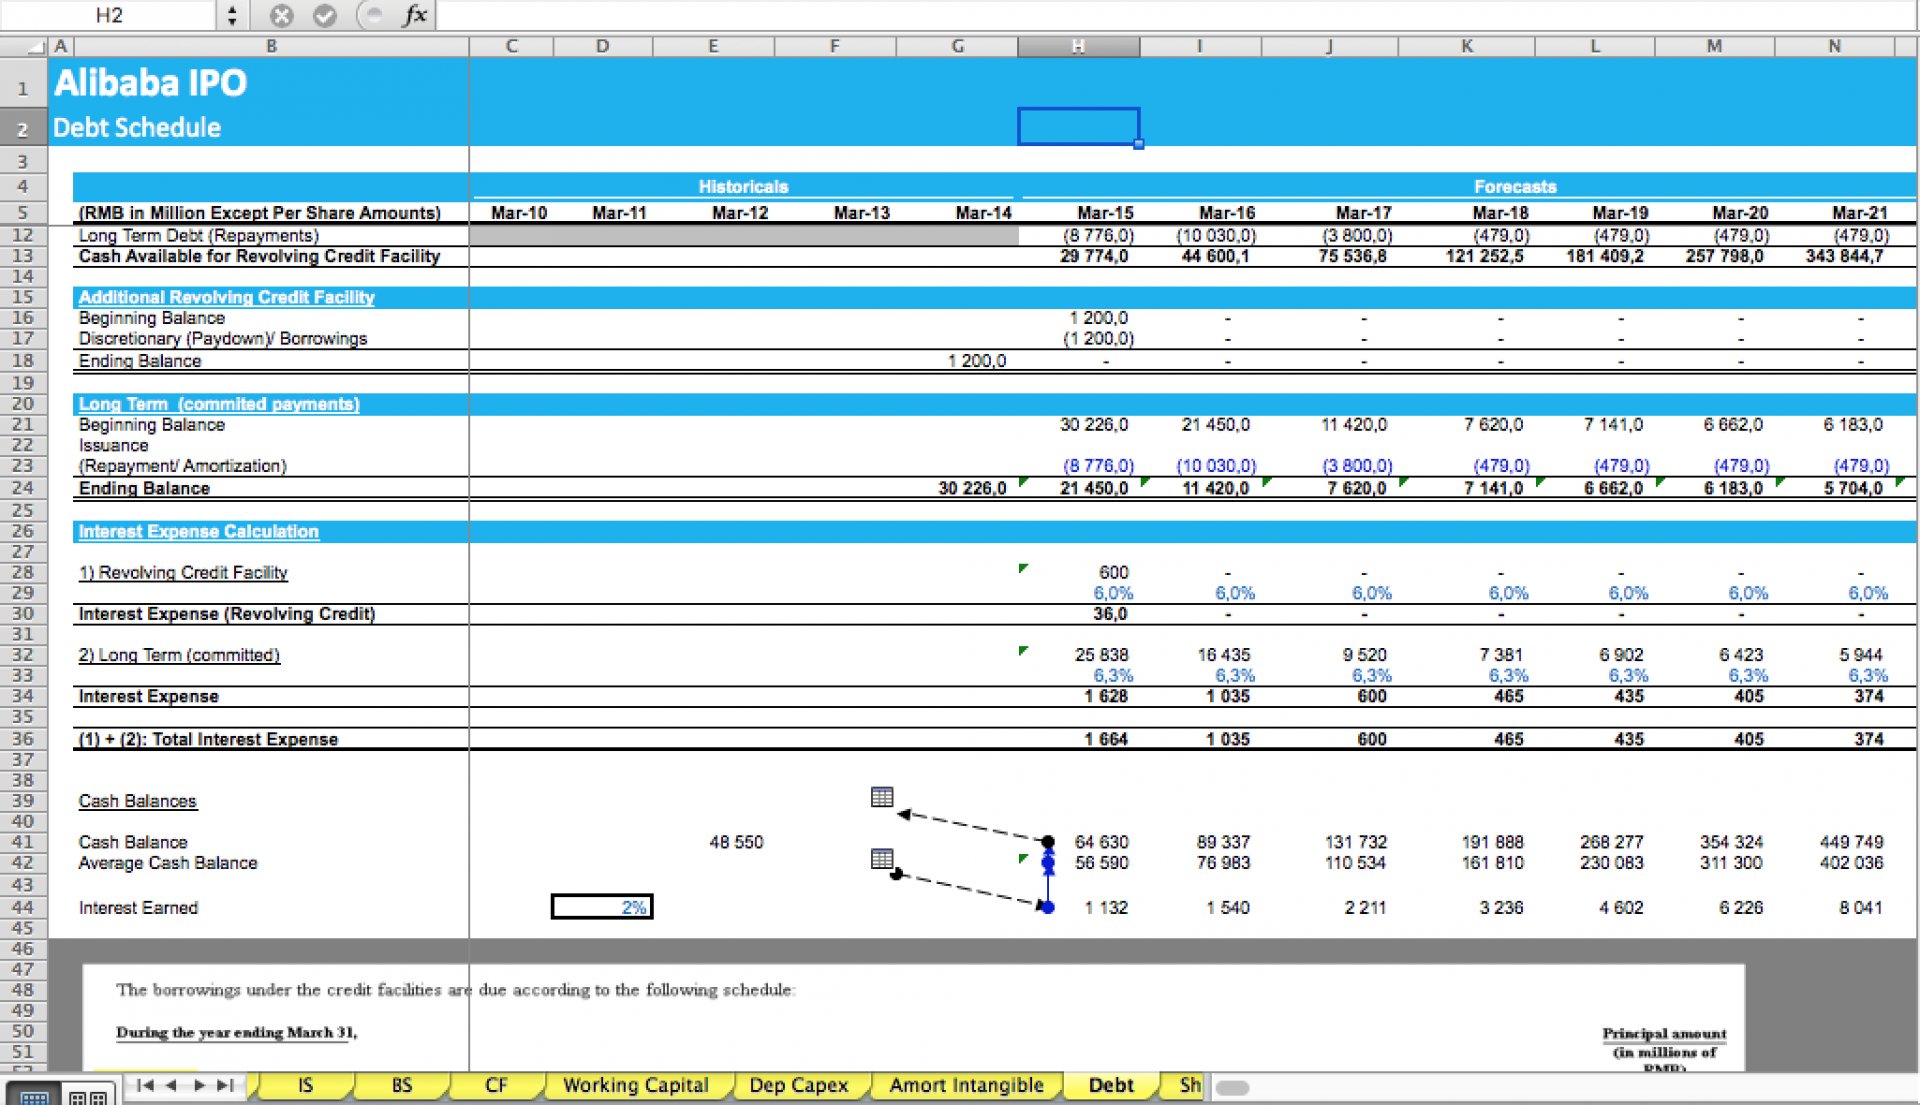Switch to Dep Capex sheet tab
1920x1105 pixels.
[798, 1085]
